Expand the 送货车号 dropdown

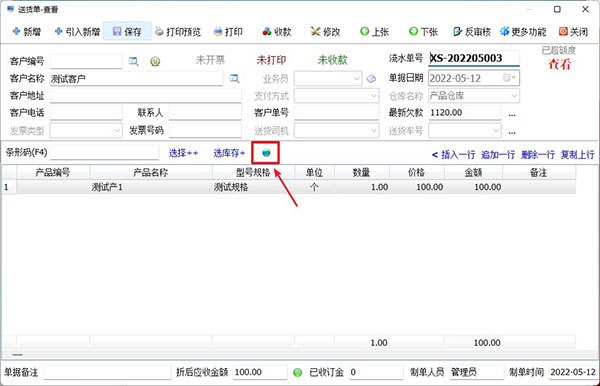coord(496,131)
